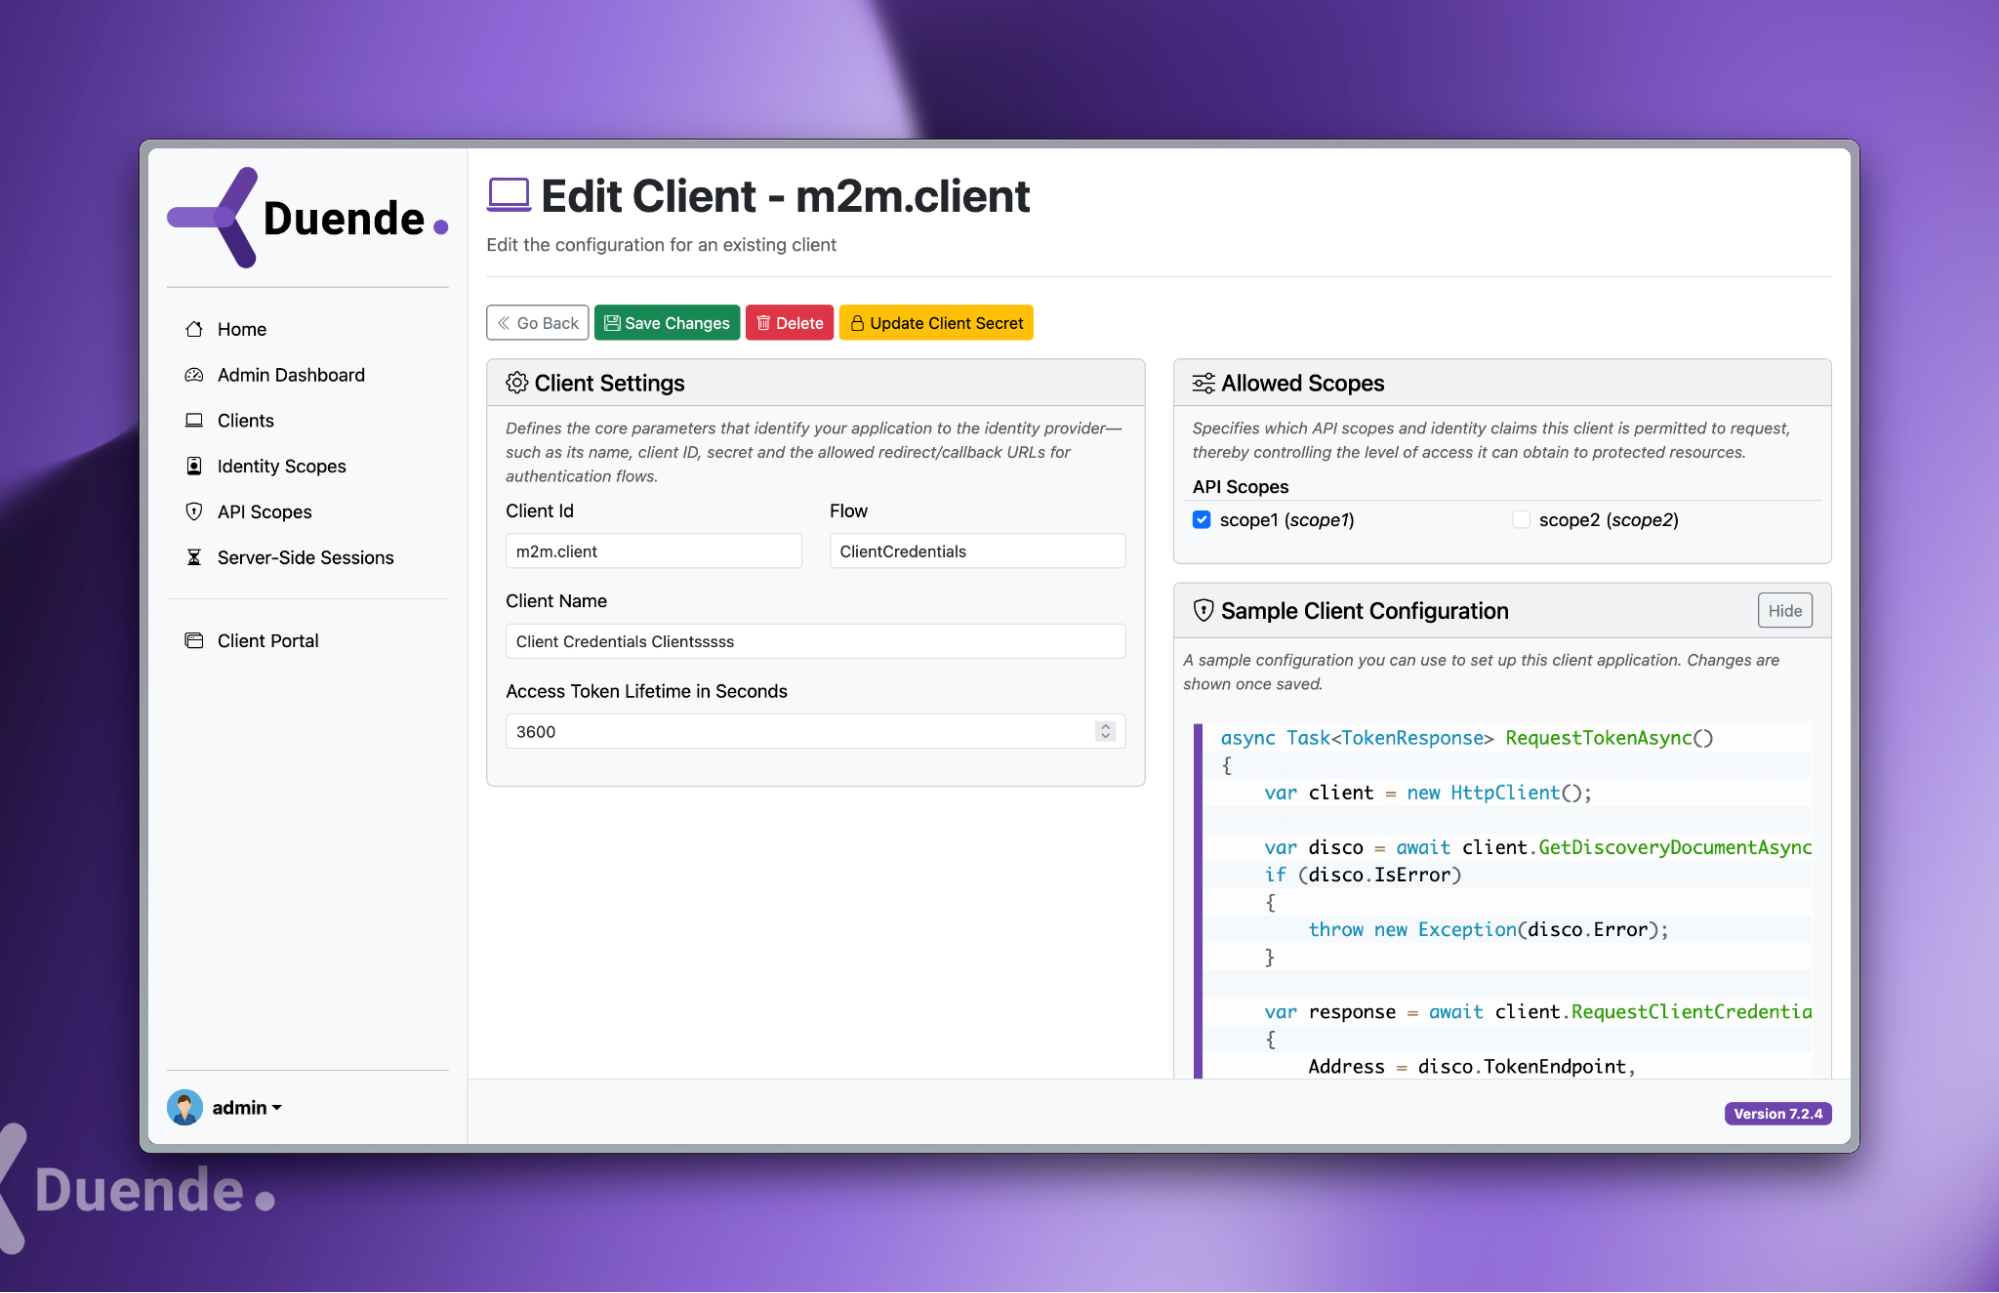Click GetDiscoveryDocumentAsync in the code sample

click(1675, 848)
